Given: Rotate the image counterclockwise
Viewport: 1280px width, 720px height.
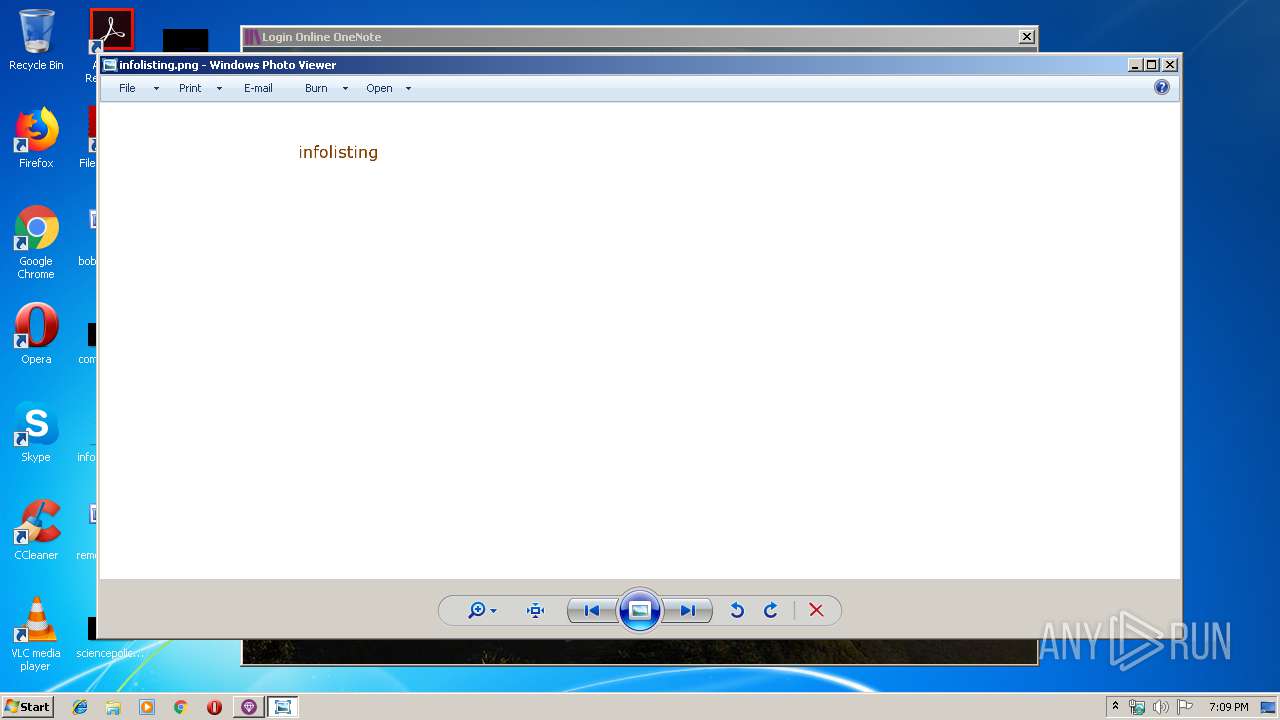Looking at the screenshot, I should pyautogui.click(x=737, y=610).
